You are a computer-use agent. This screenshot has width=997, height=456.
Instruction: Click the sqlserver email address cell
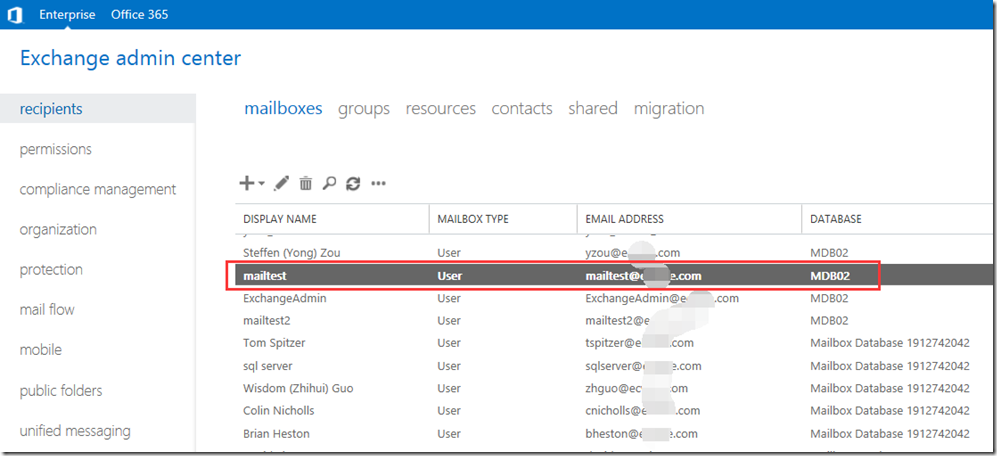pyautogui.click(x=643, y=366)
